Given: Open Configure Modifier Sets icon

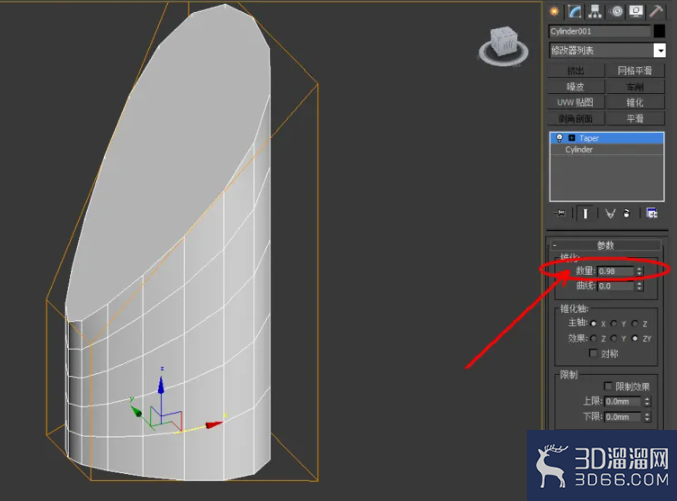Looking at the screenshot, I should pos(652,213).
